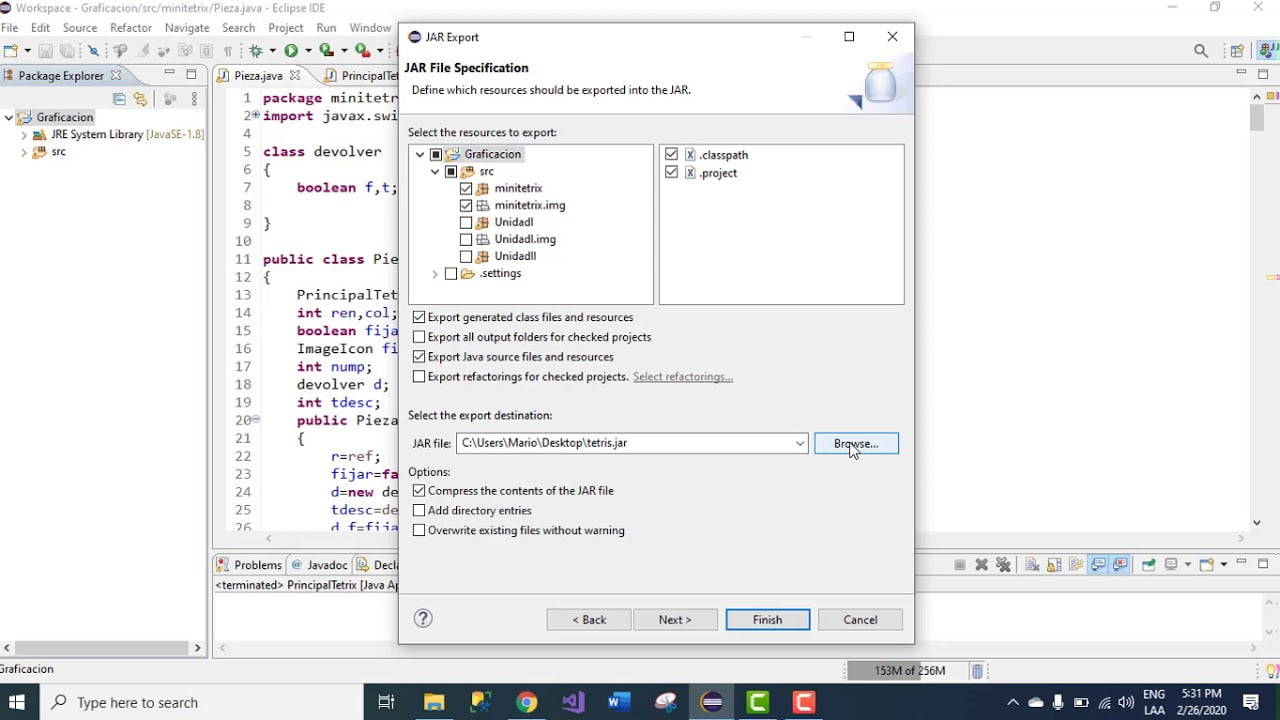This screenshot has height=720, width=1280.
Task: Enable Add directory entries option
Action: pyautogui.click(x=419, y=511)
